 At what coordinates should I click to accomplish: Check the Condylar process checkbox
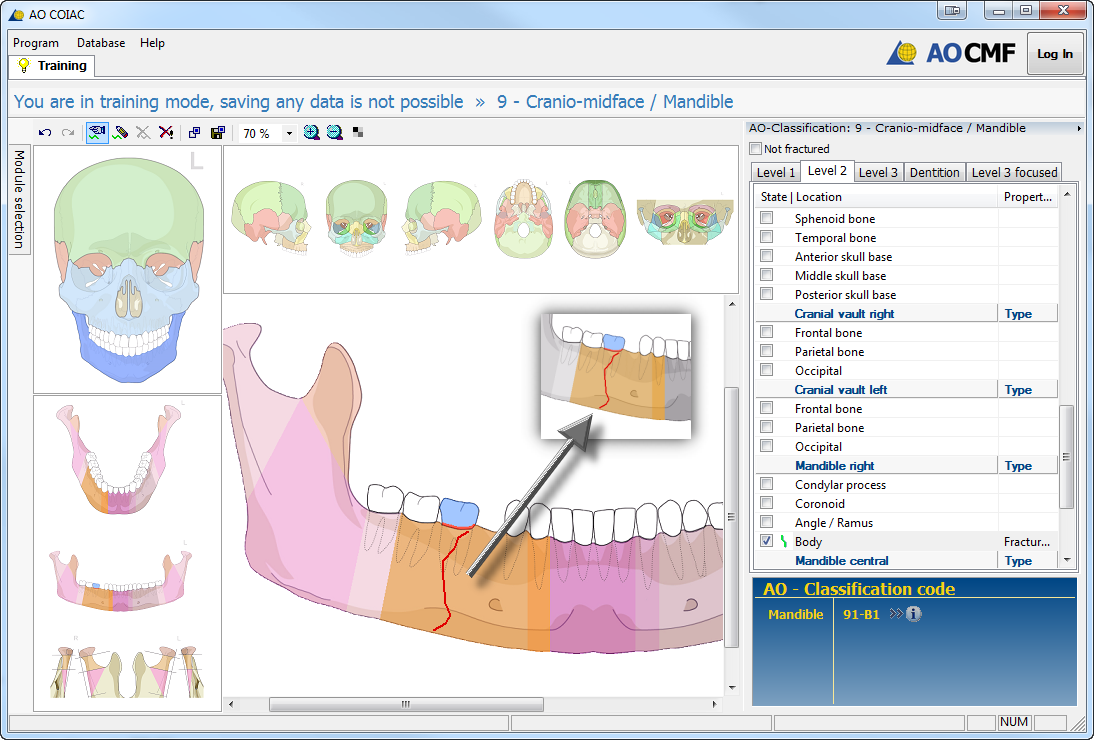(767, 484)
